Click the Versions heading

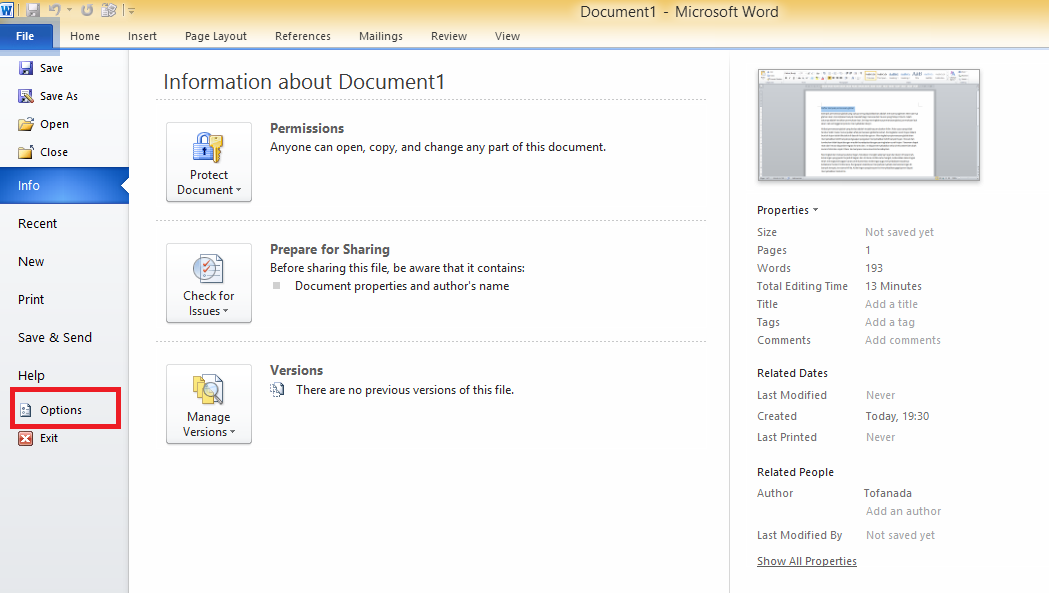[x=296, y=371]
